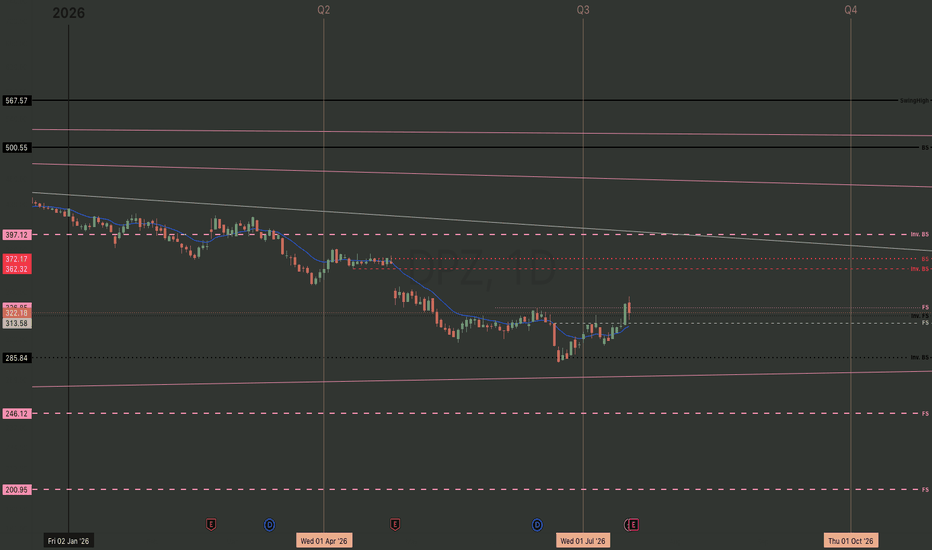This screenshot has width=932, height=550.
Task: Click the FS label on the 200.95 line
Action: [925, 490]
